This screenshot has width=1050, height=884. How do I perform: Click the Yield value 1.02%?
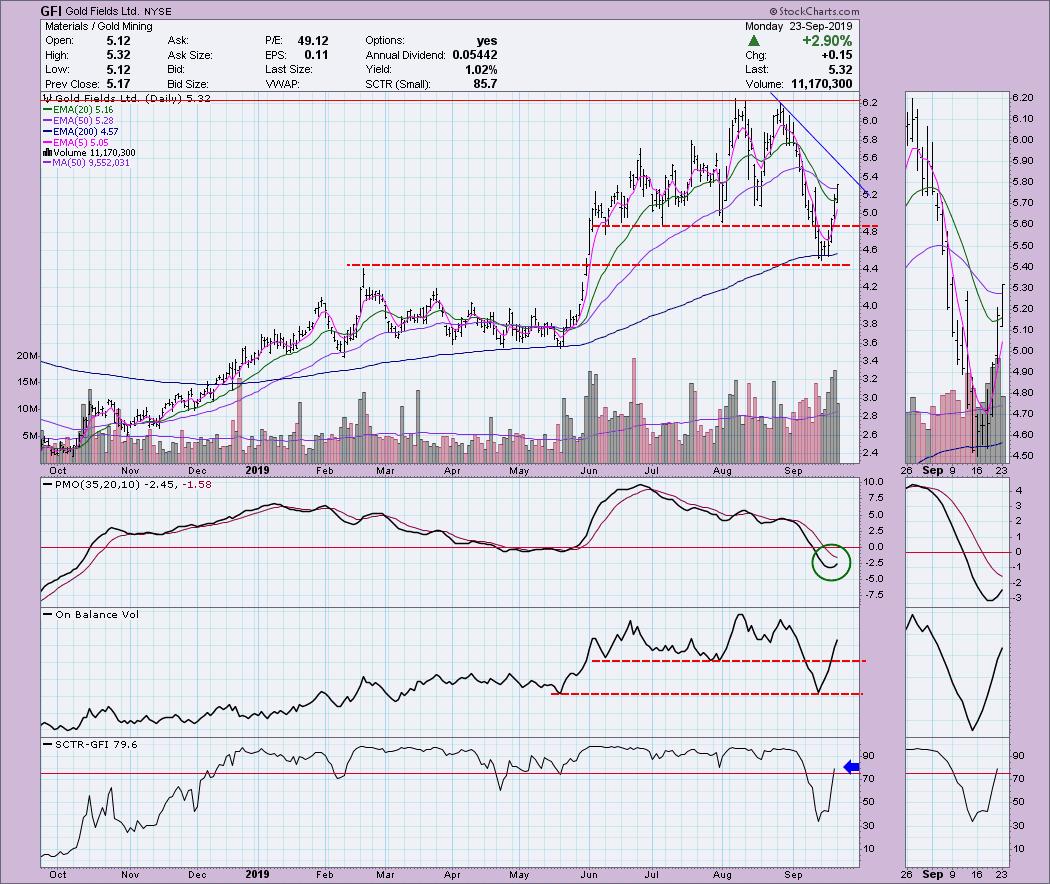coord(481,70)
